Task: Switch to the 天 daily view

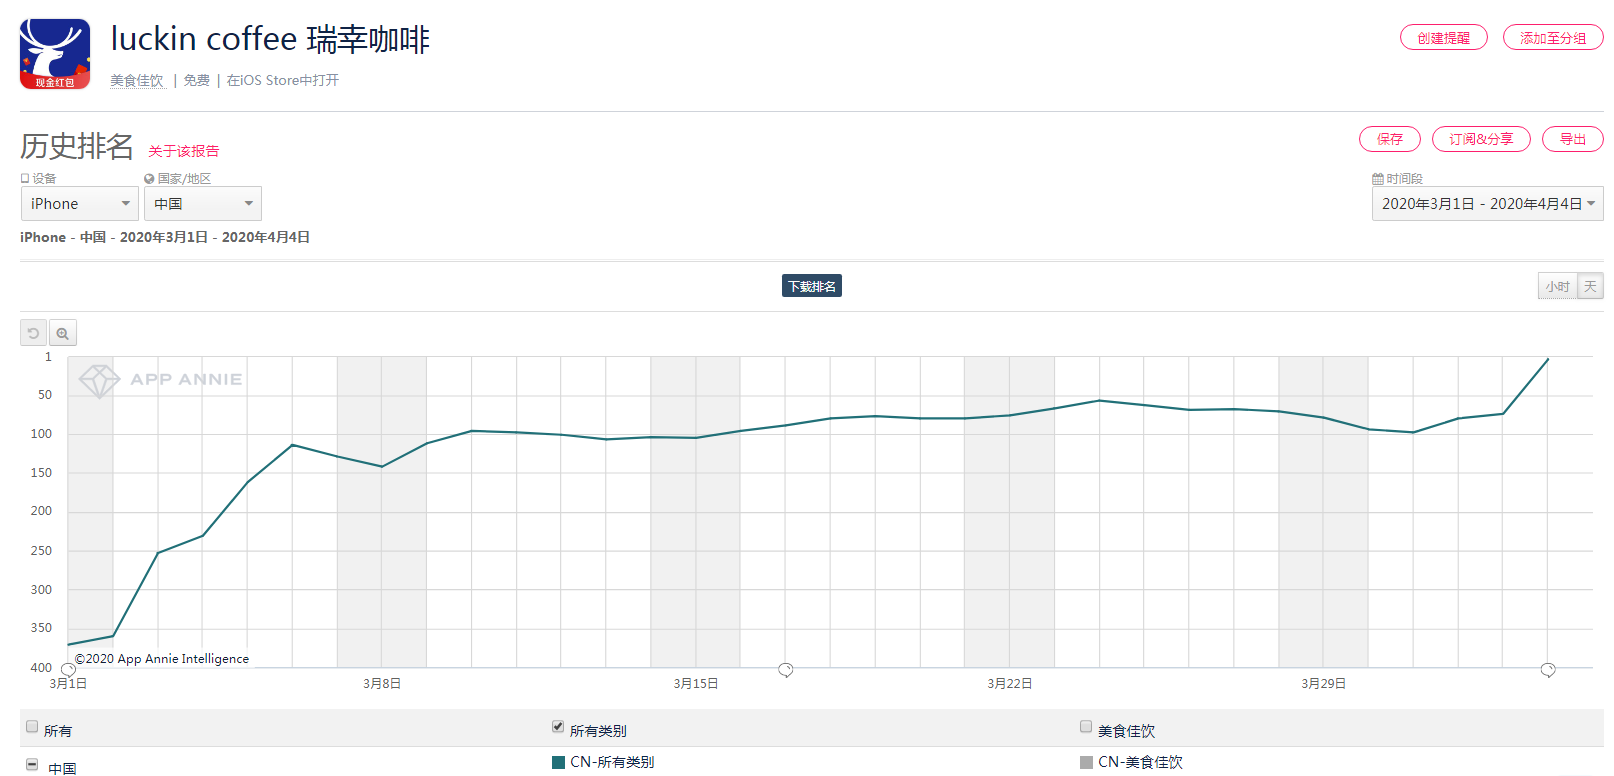Action: point(1590,287)
